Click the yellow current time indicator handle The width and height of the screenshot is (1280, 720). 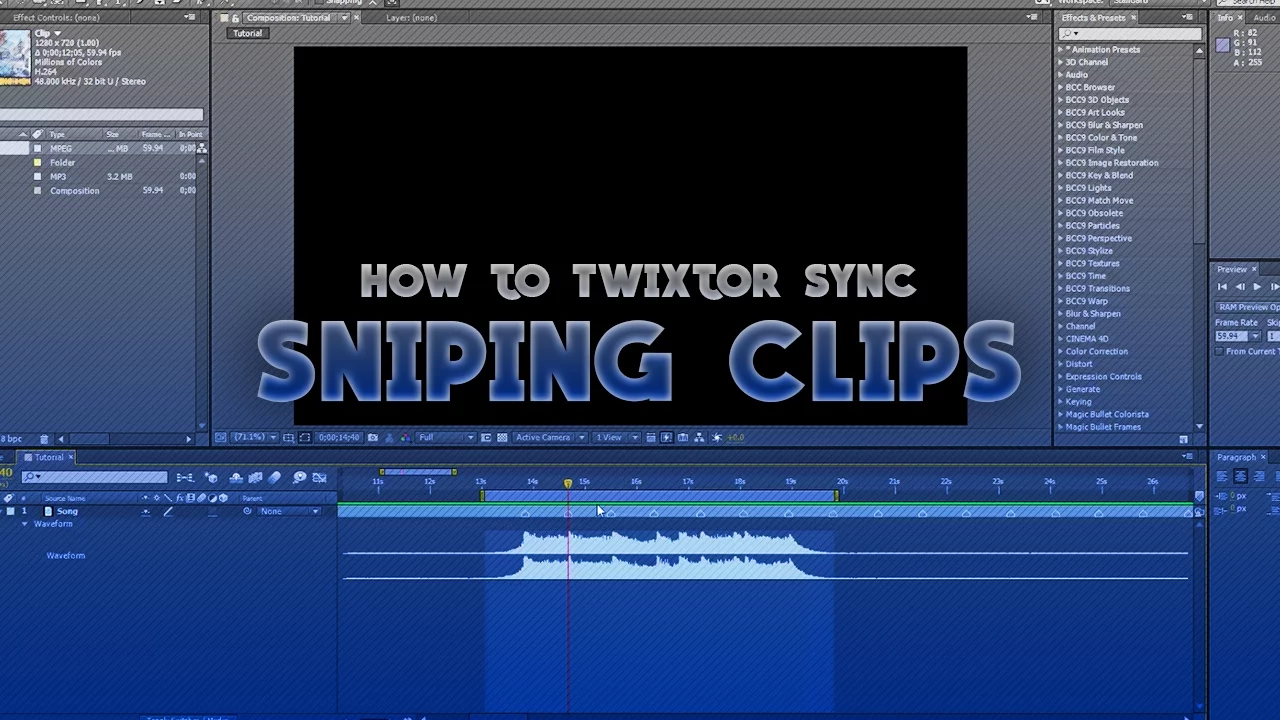click(x=568, y=484)
